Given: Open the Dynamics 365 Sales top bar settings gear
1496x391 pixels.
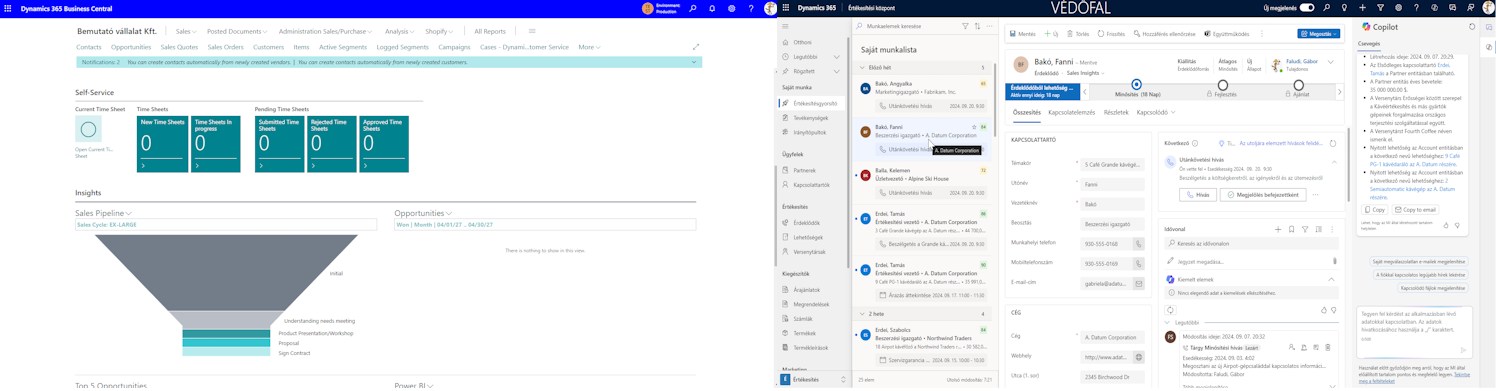Looking at the screenshot, I should [x=1398, y=8].
